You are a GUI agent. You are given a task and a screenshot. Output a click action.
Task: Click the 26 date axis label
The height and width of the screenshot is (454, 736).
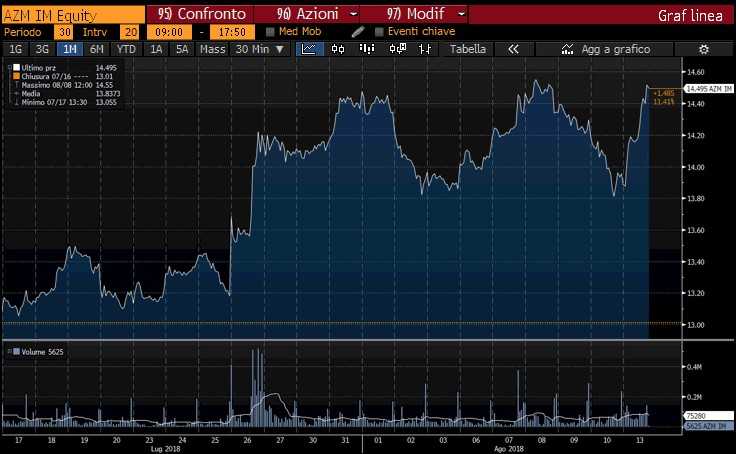click(x=247, y=440)
